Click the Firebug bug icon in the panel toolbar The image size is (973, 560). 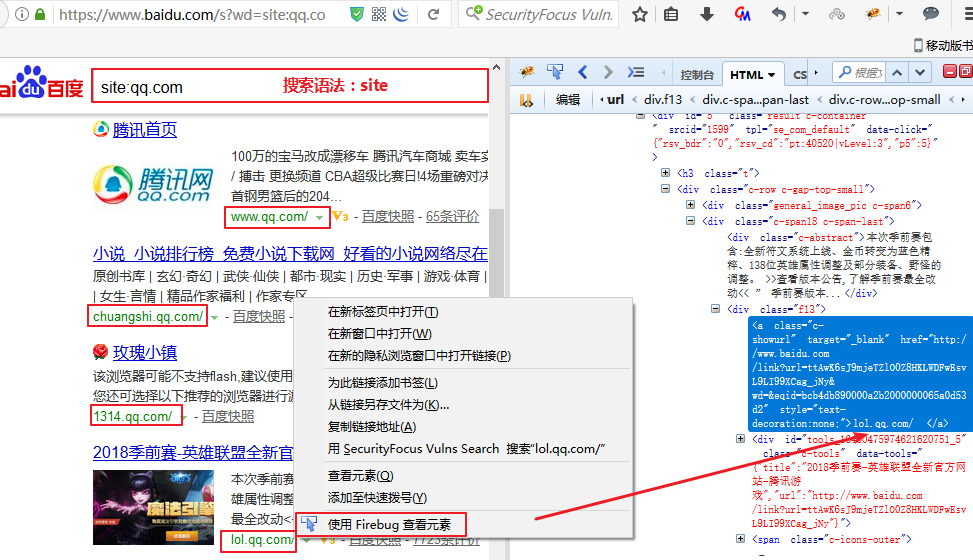coord(527,72)
